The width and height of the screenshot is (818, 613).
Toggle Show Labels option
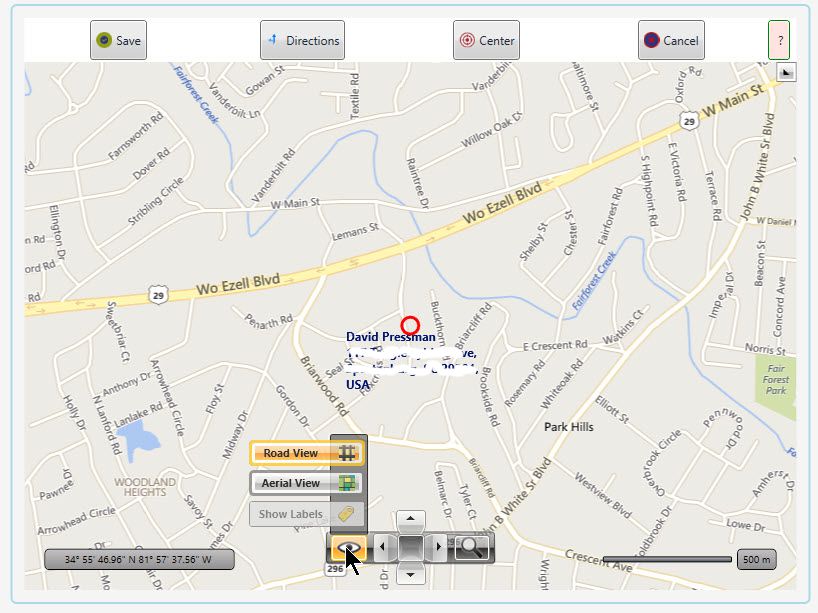click(306, 514)
